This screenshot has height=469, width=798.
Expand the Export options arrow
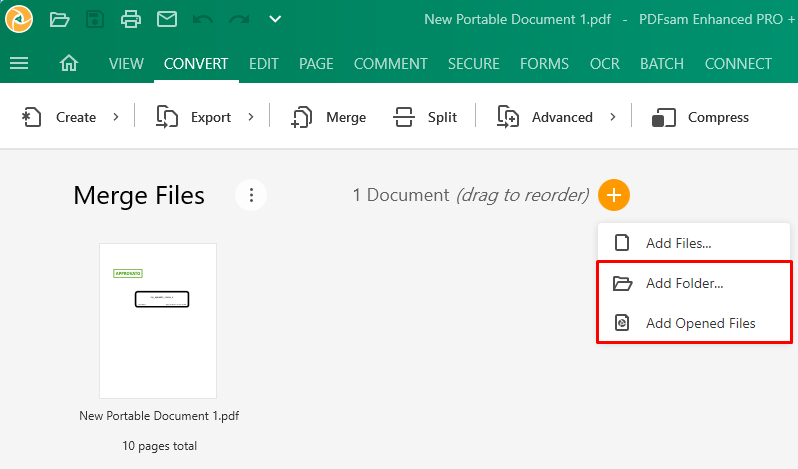click(x=251, y=117)
